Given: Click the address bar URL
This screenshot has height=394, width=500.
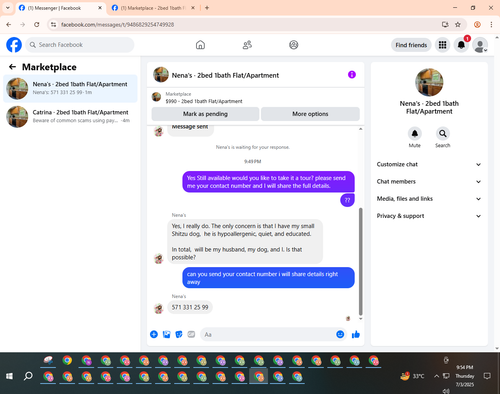Looking at the screenshot, I should click(x=117, y=25).
